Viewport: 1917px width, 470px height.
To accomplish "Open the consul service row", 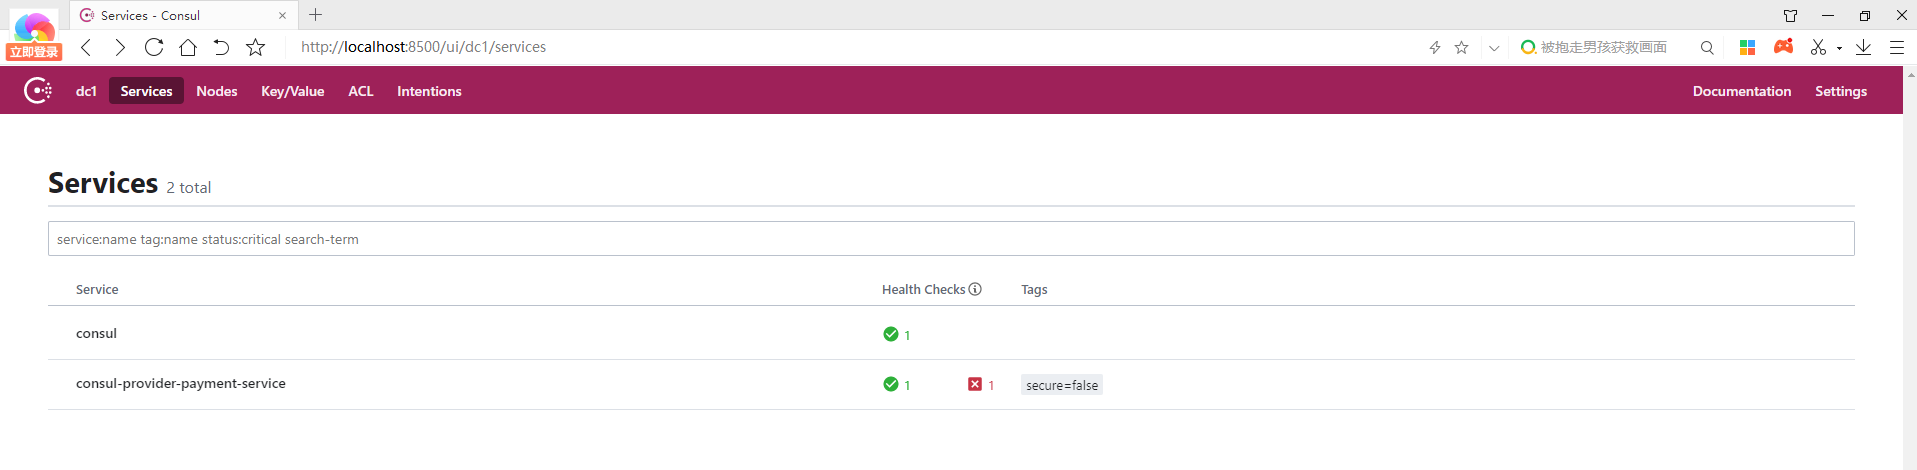I will coord(951,334).
